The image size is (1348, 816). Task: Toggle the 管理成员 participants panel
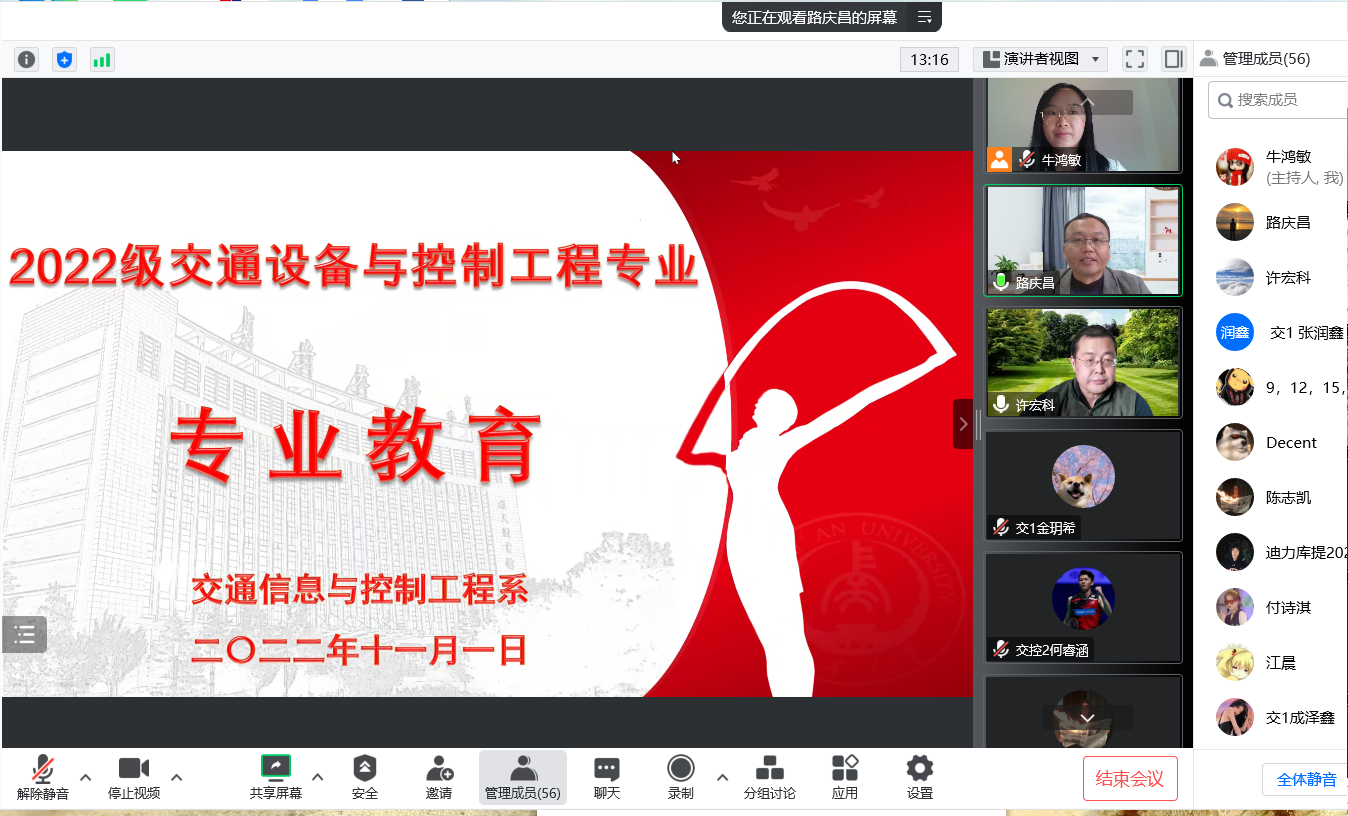tap(522, 777)
